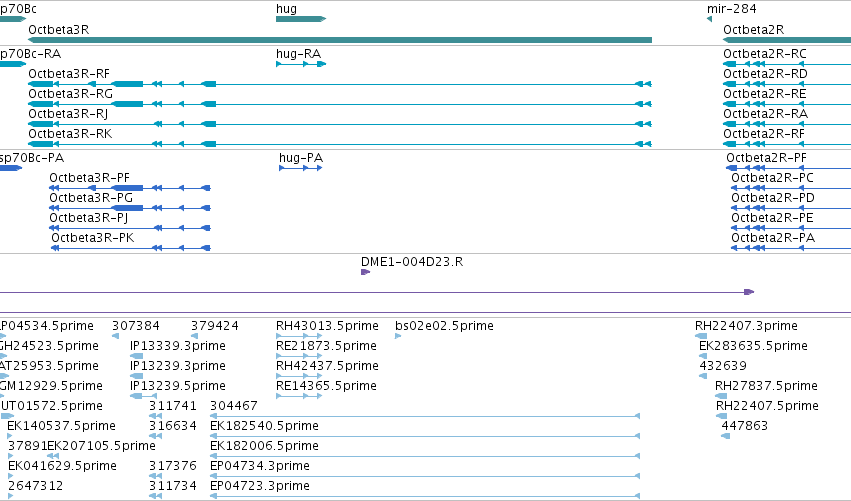Click EST 317376
The height and width of the screenshot is (501, 851).
[x=173, y=467]
